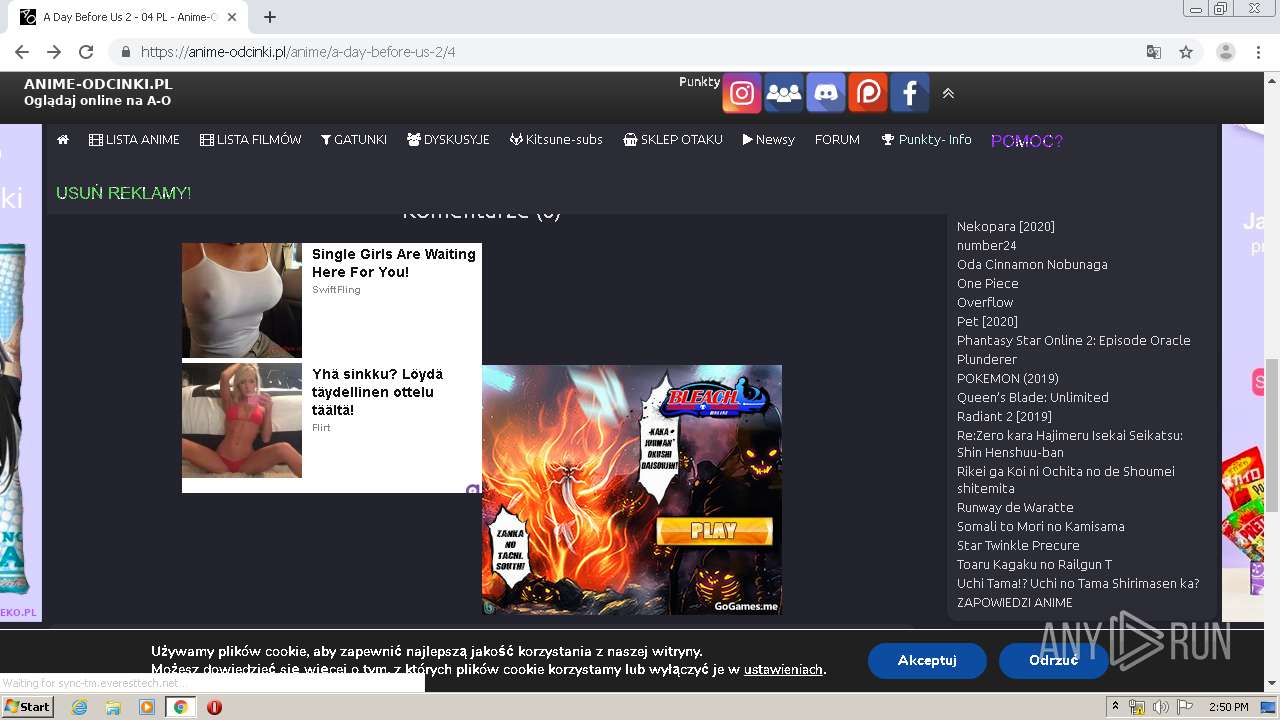This screenshot has height=720, width=1280.
Task: Open Star Twinkle Precure link
Action: coord(1018,546)
